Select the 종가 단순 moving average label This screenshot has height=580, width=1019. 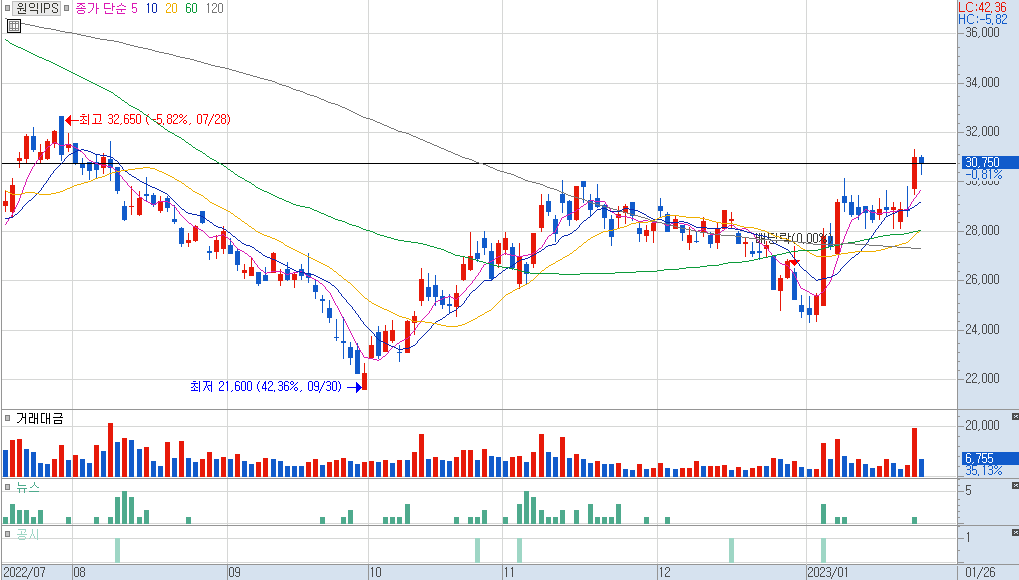[101, 8]
